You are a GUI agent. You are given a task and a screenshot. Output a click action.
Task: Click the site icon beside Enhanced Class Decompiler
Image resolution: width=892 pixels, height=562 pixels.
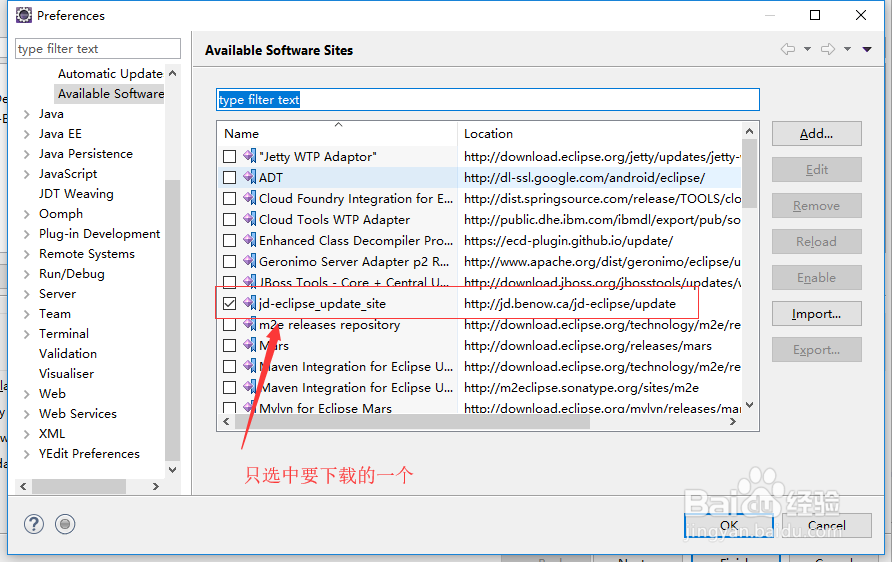(x=249, y=240)
